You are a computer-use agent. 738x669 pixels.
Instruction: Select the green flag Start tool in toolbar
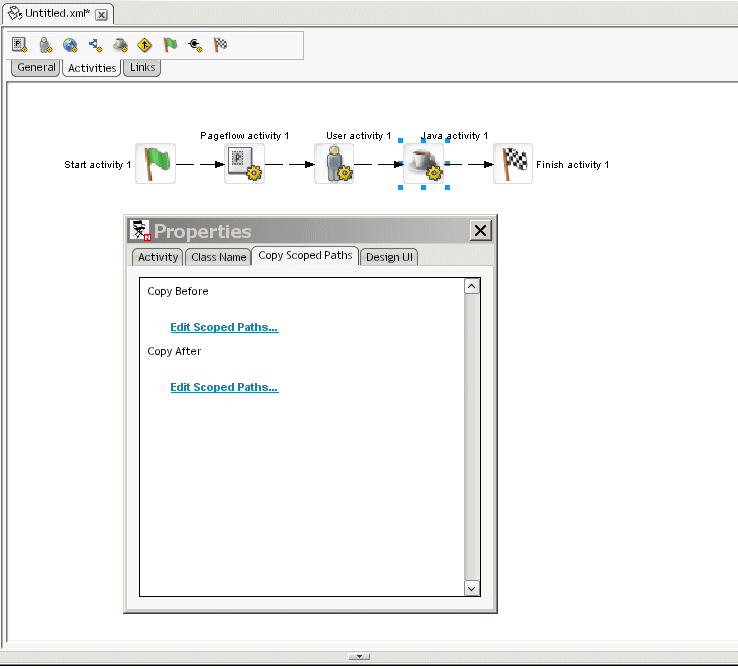pos(170,45)
